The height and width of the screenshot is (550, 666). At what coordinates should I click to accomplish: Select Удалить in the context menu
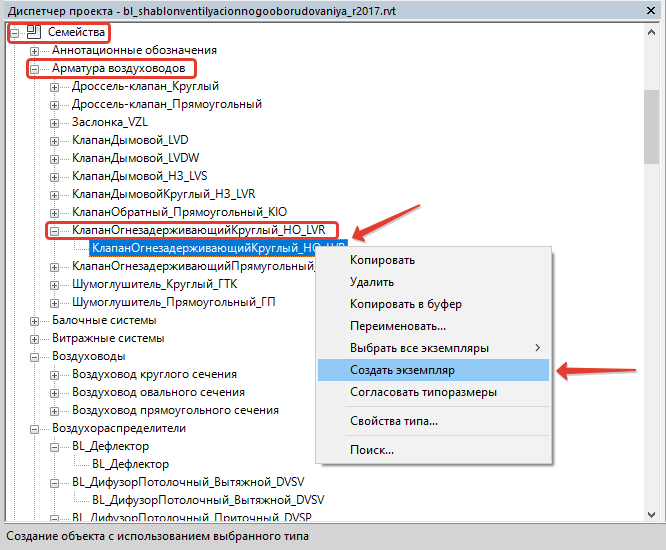[x=372, y=282]
